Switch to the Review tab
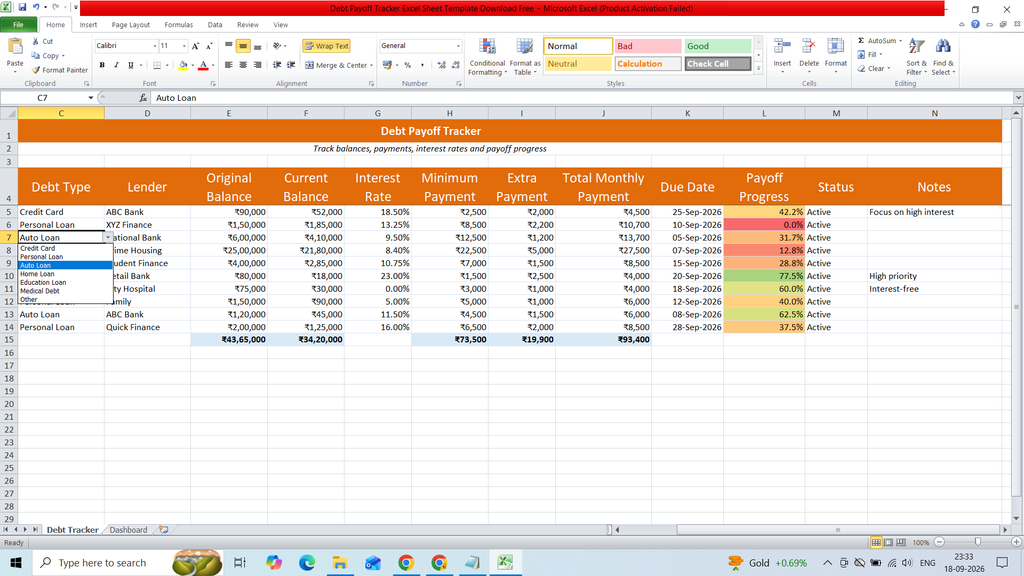 point(248,25)
